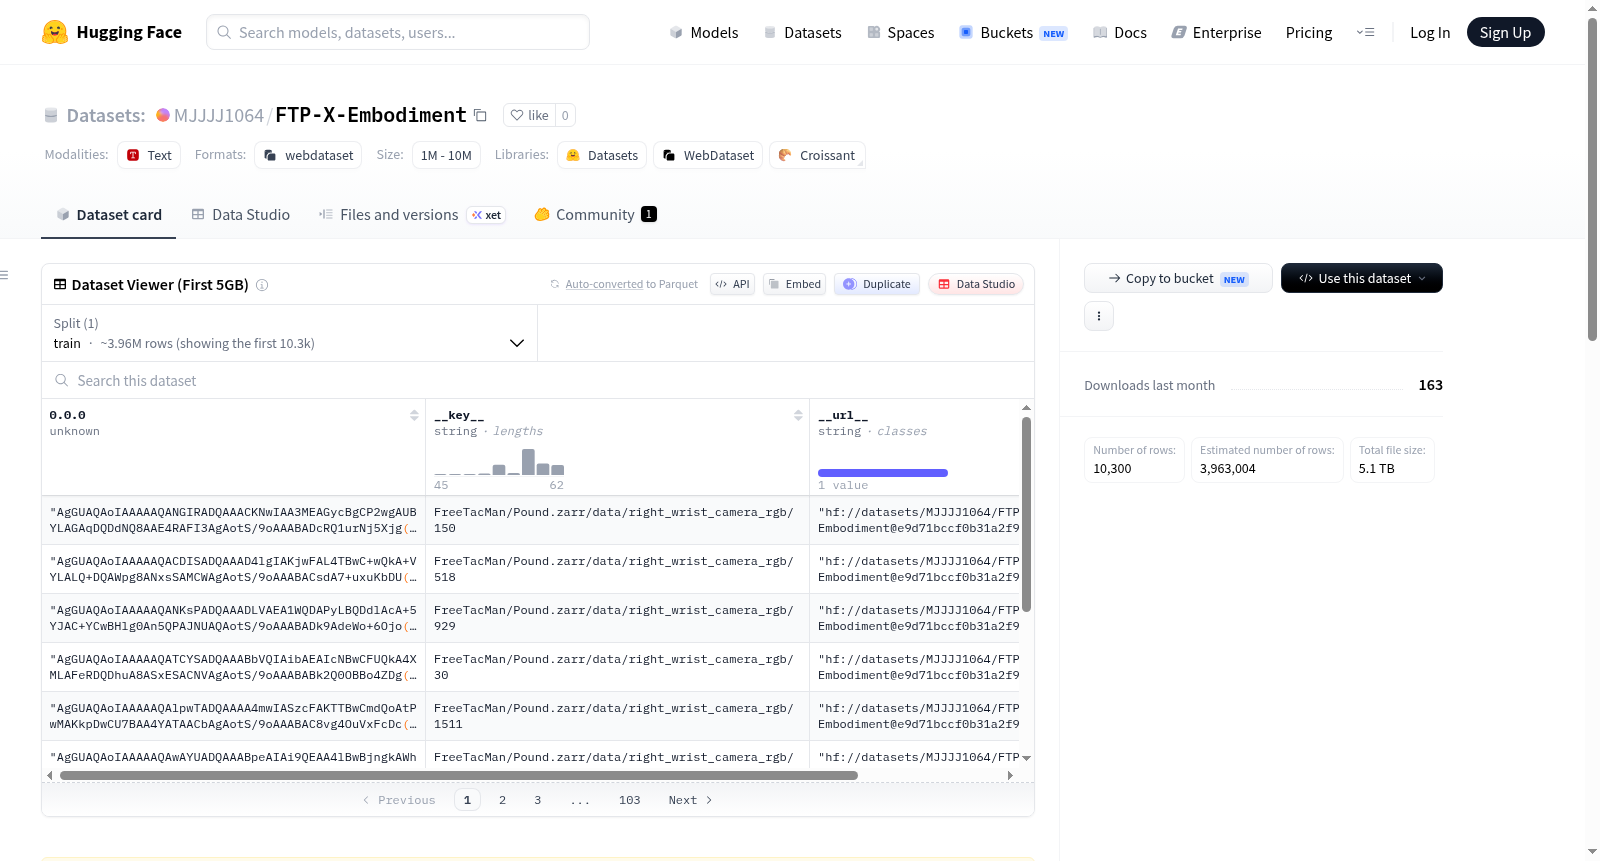Open the Community tab

(595, 214)
